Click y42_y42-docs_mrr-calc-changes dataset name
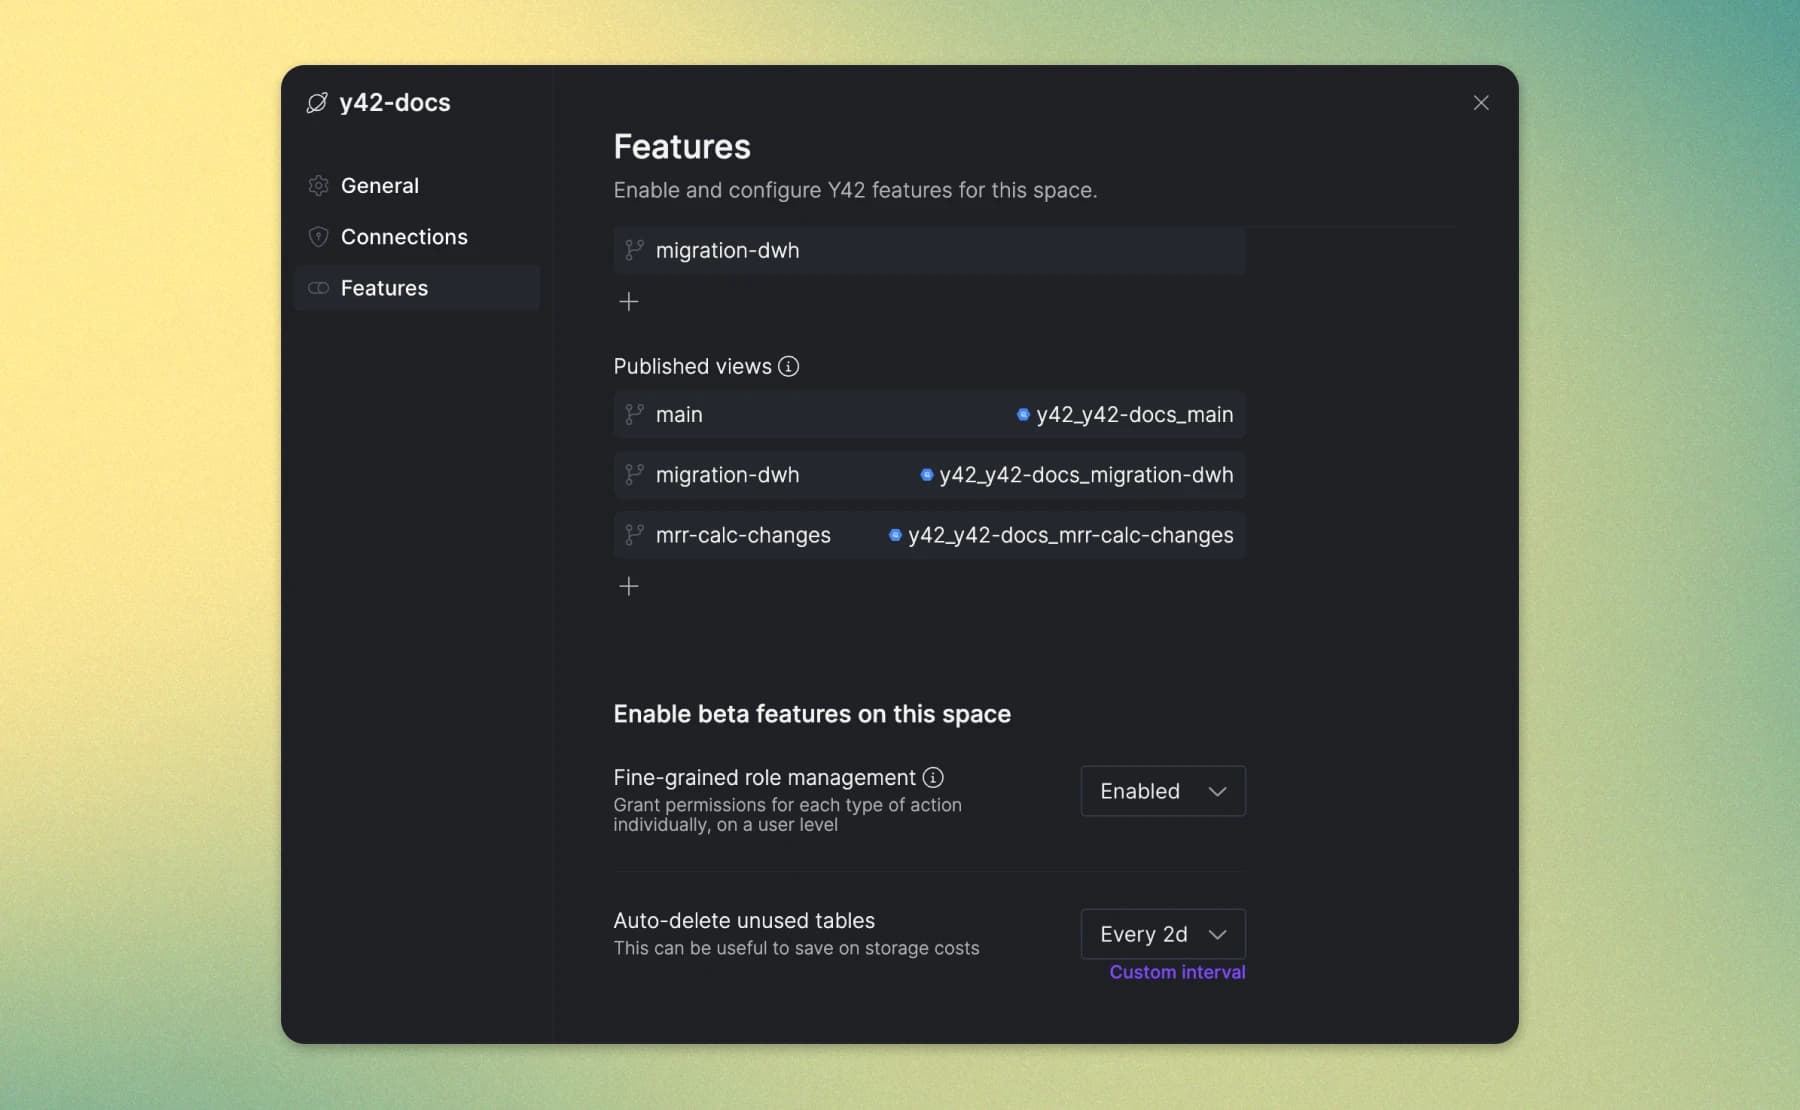 pyautogui.click(x=1070, y=535)
